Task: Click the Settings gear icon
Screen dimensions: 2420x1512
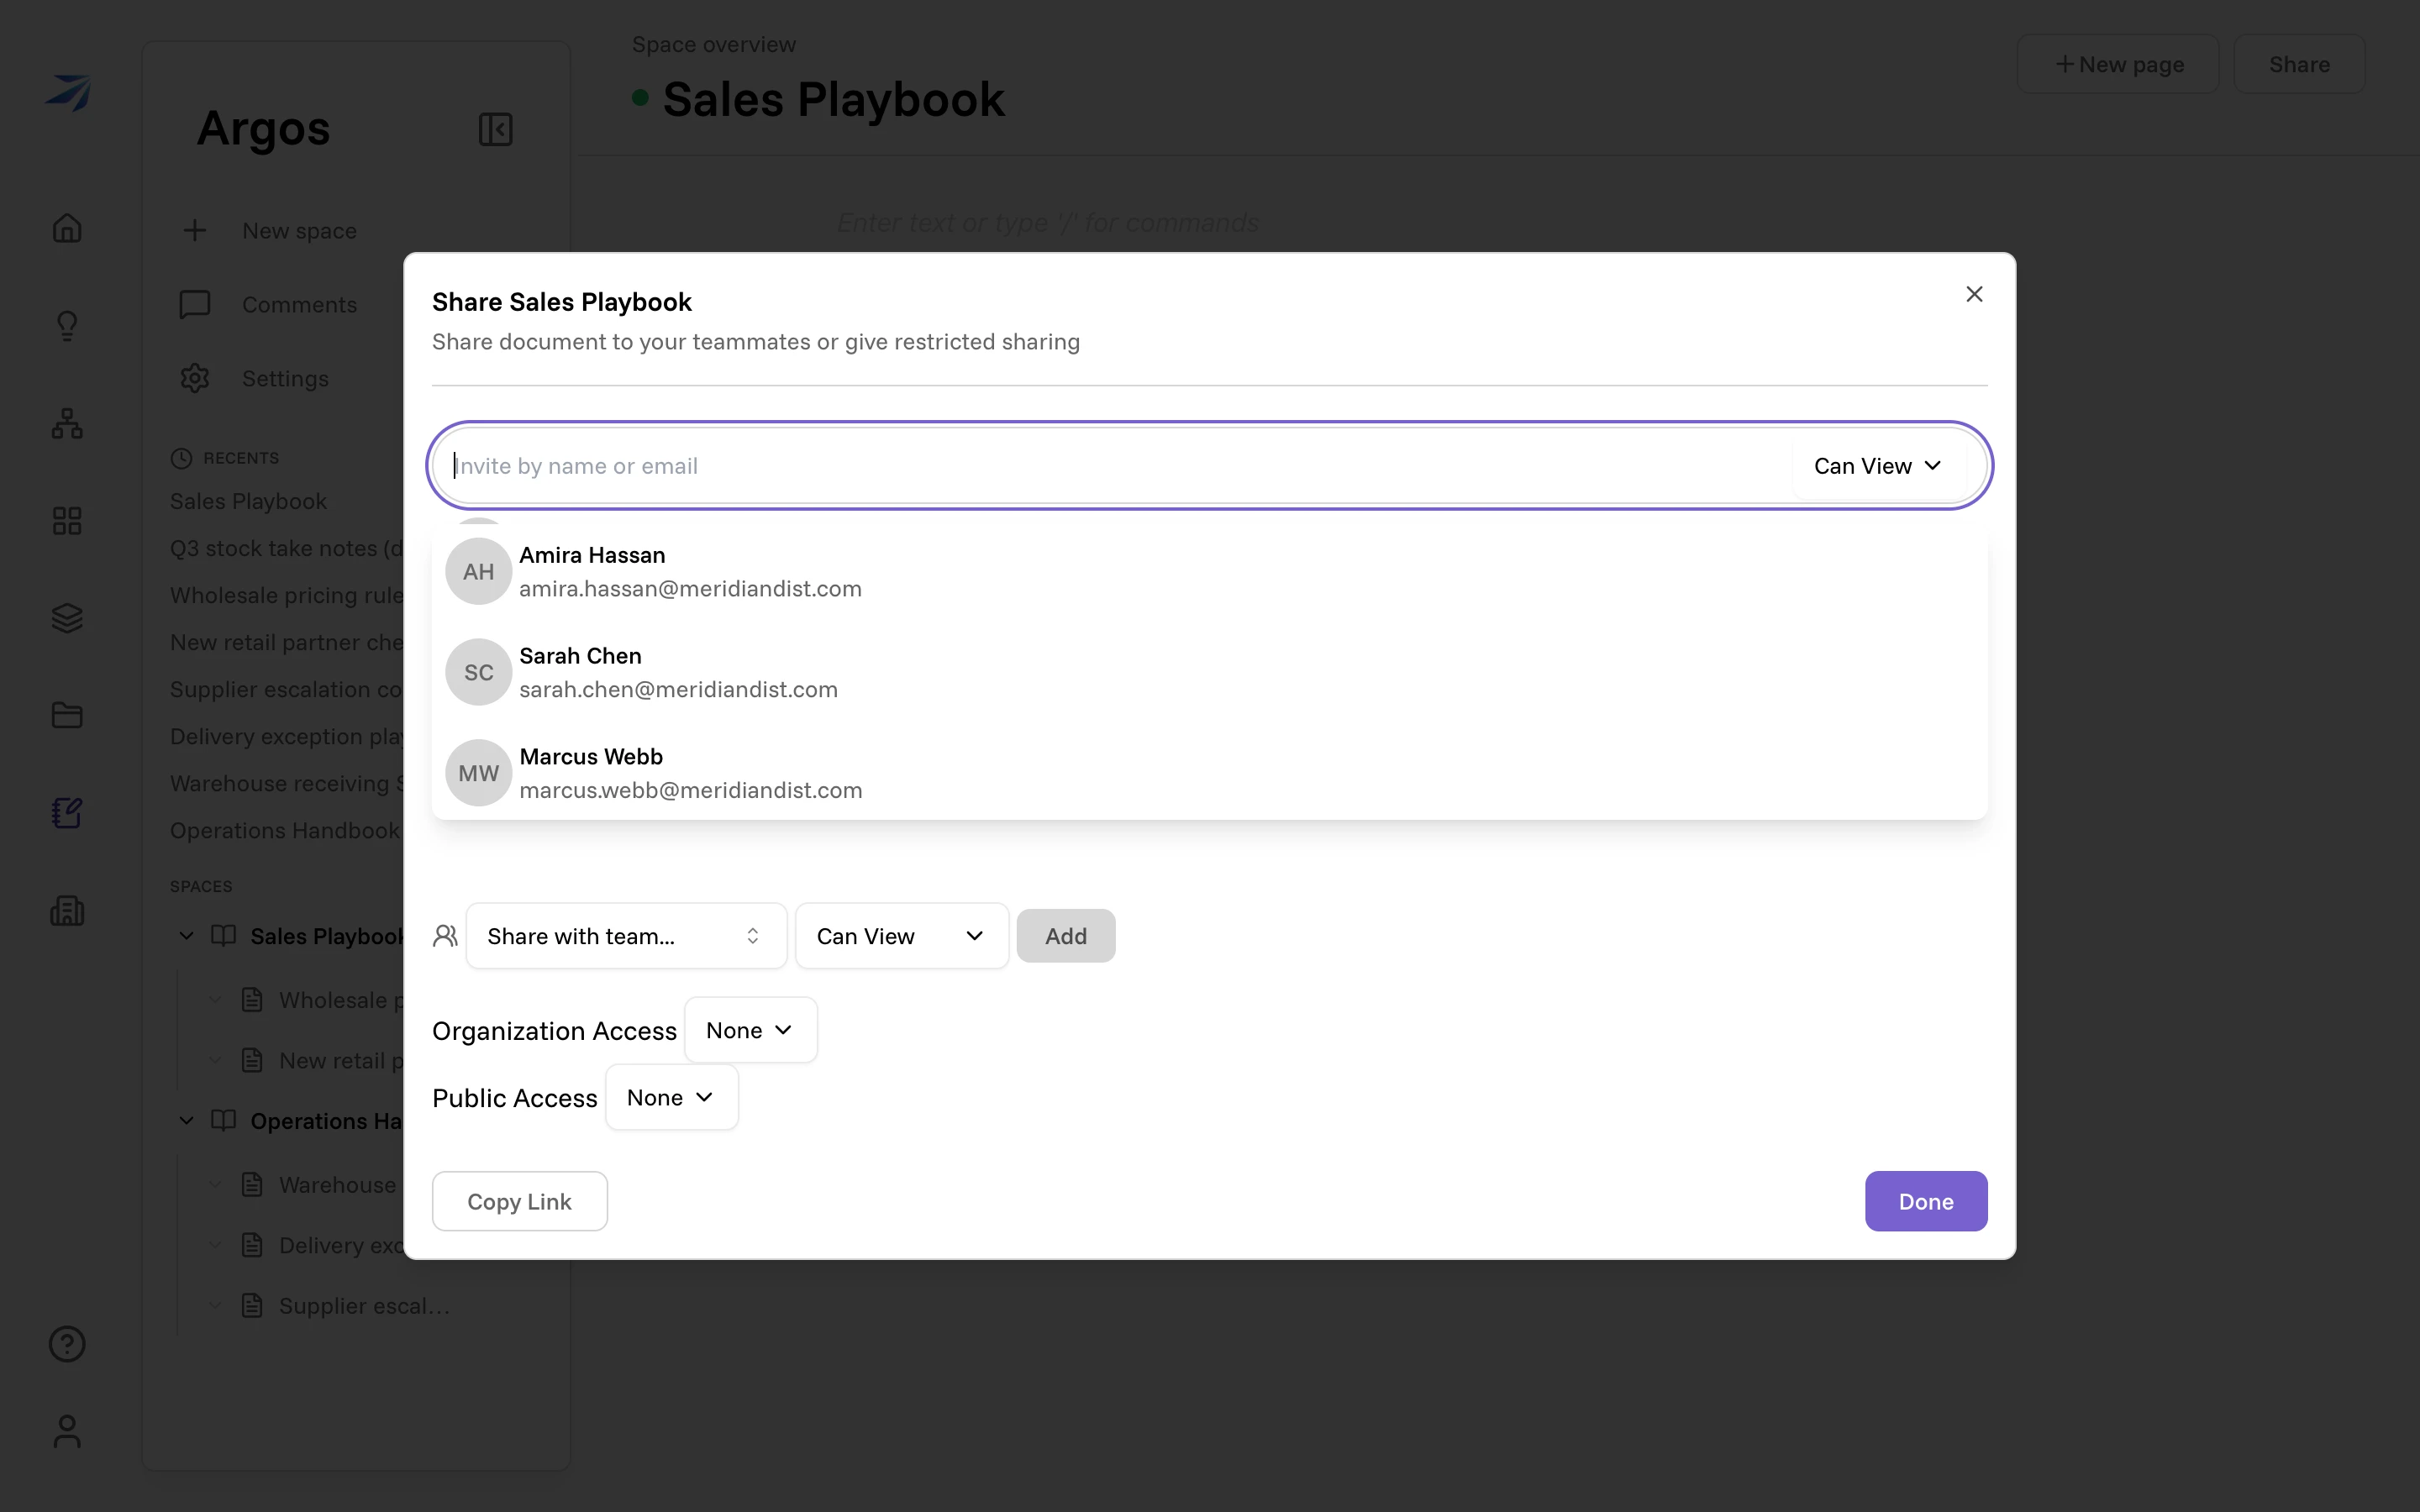Action: pyautogui.click(x=195, y=378)
